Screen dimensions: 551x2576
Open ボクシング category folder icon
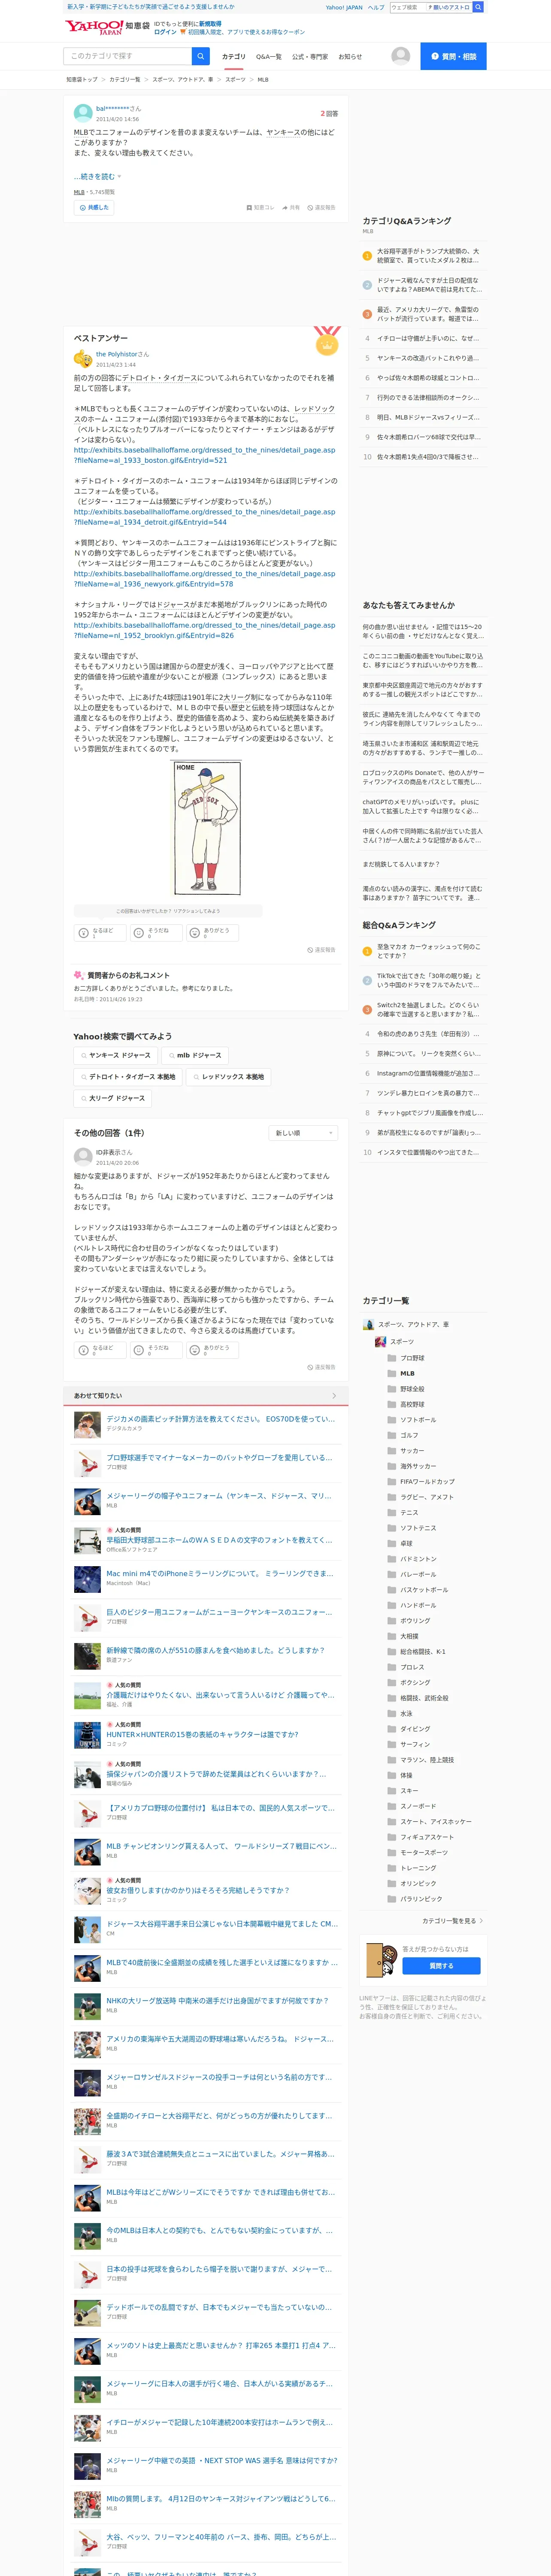click(x=392, y=1682)
